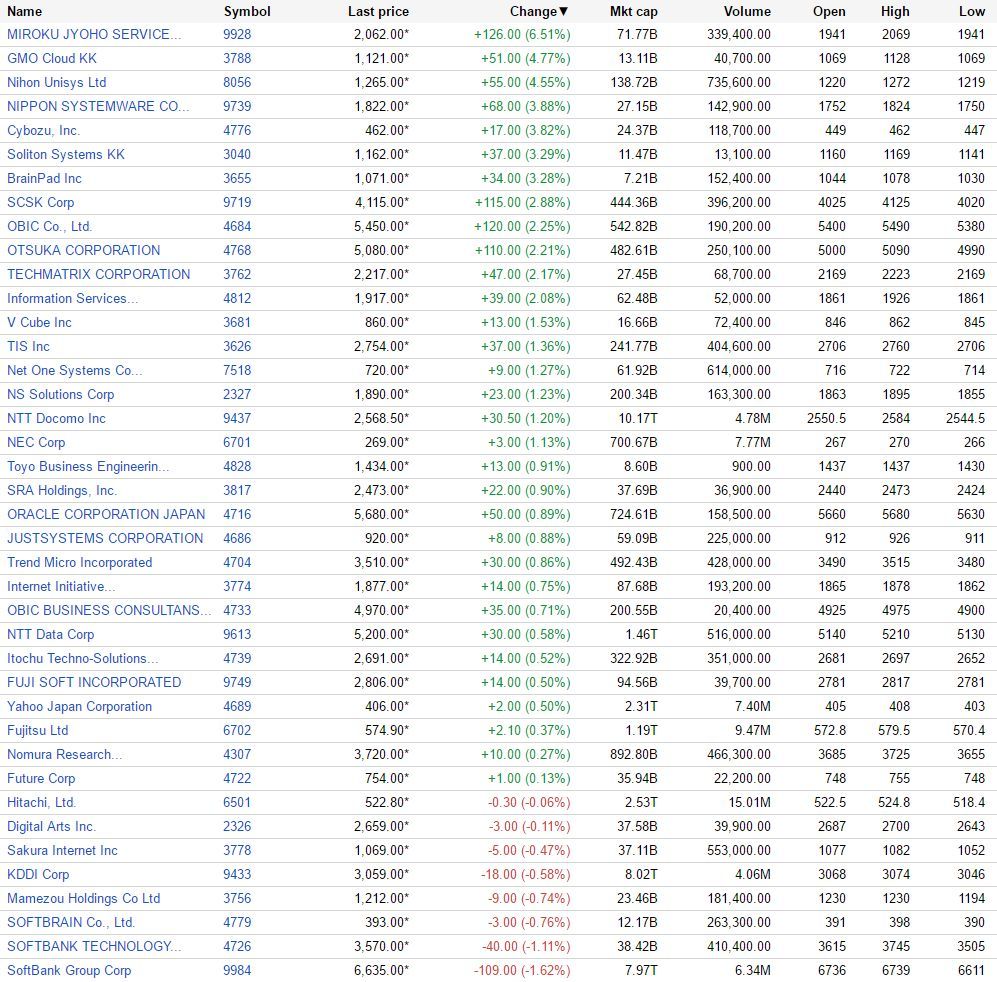The width and height of the screenshot is (997, 982).
Task: Open FUJI SOFT INCORPORATED link
Action: [94, 682]
